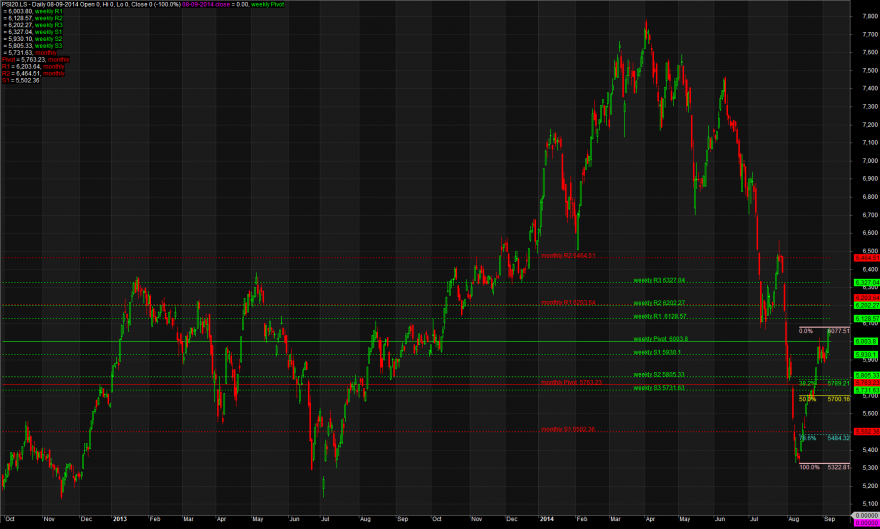Click the 7,800 level on price scale
This screenshot has width=880, height=529.
click(870, 16)
